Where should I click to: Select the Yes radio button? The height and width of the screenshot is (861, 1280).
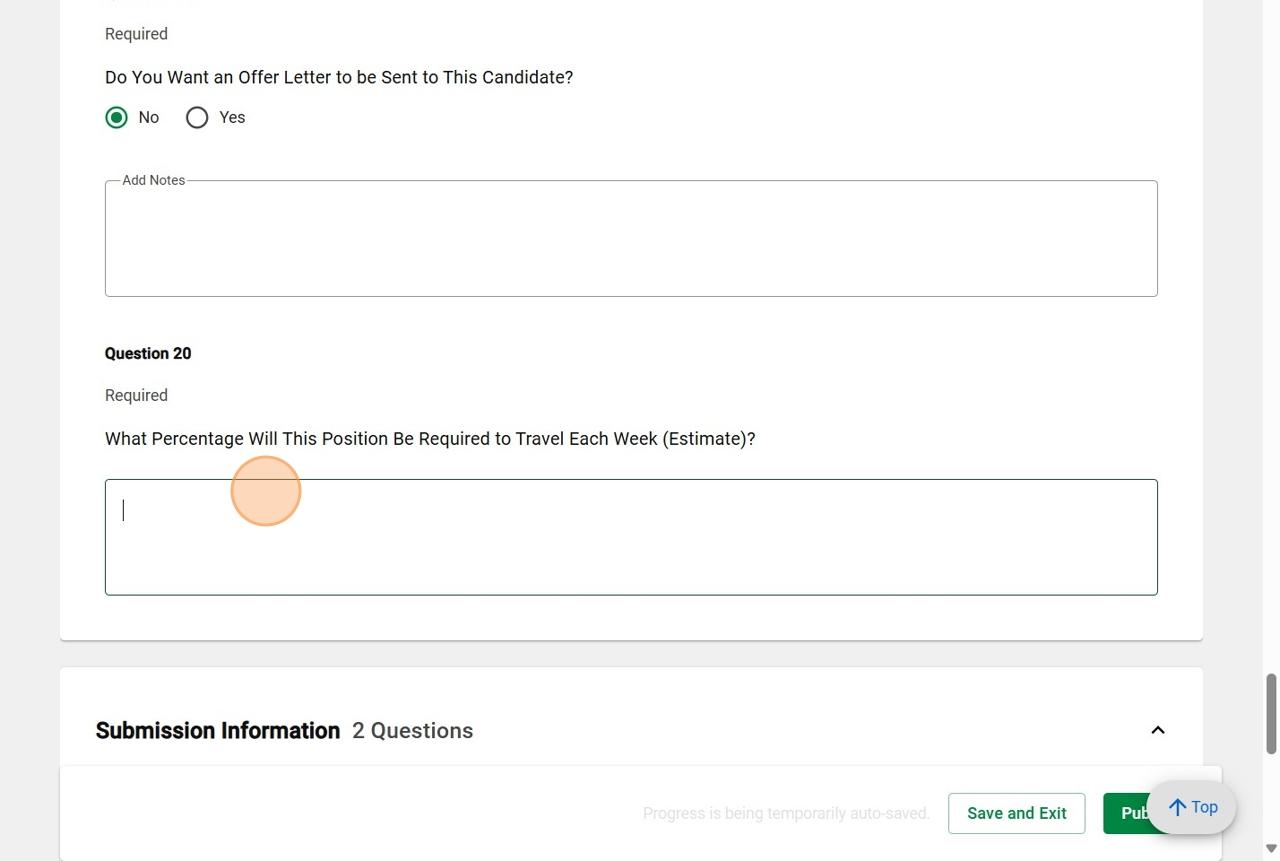coord(197,118)
